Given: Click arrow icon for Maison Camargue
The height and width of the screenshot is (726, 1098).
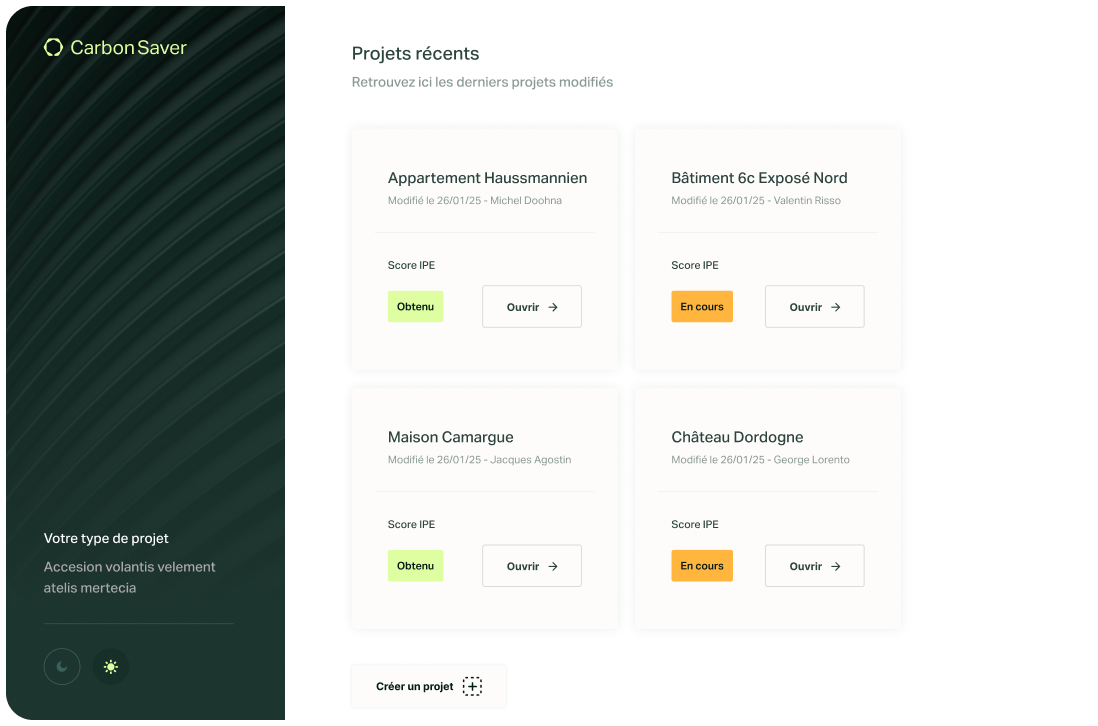Looking at the screenshot, I should [553, 567].
